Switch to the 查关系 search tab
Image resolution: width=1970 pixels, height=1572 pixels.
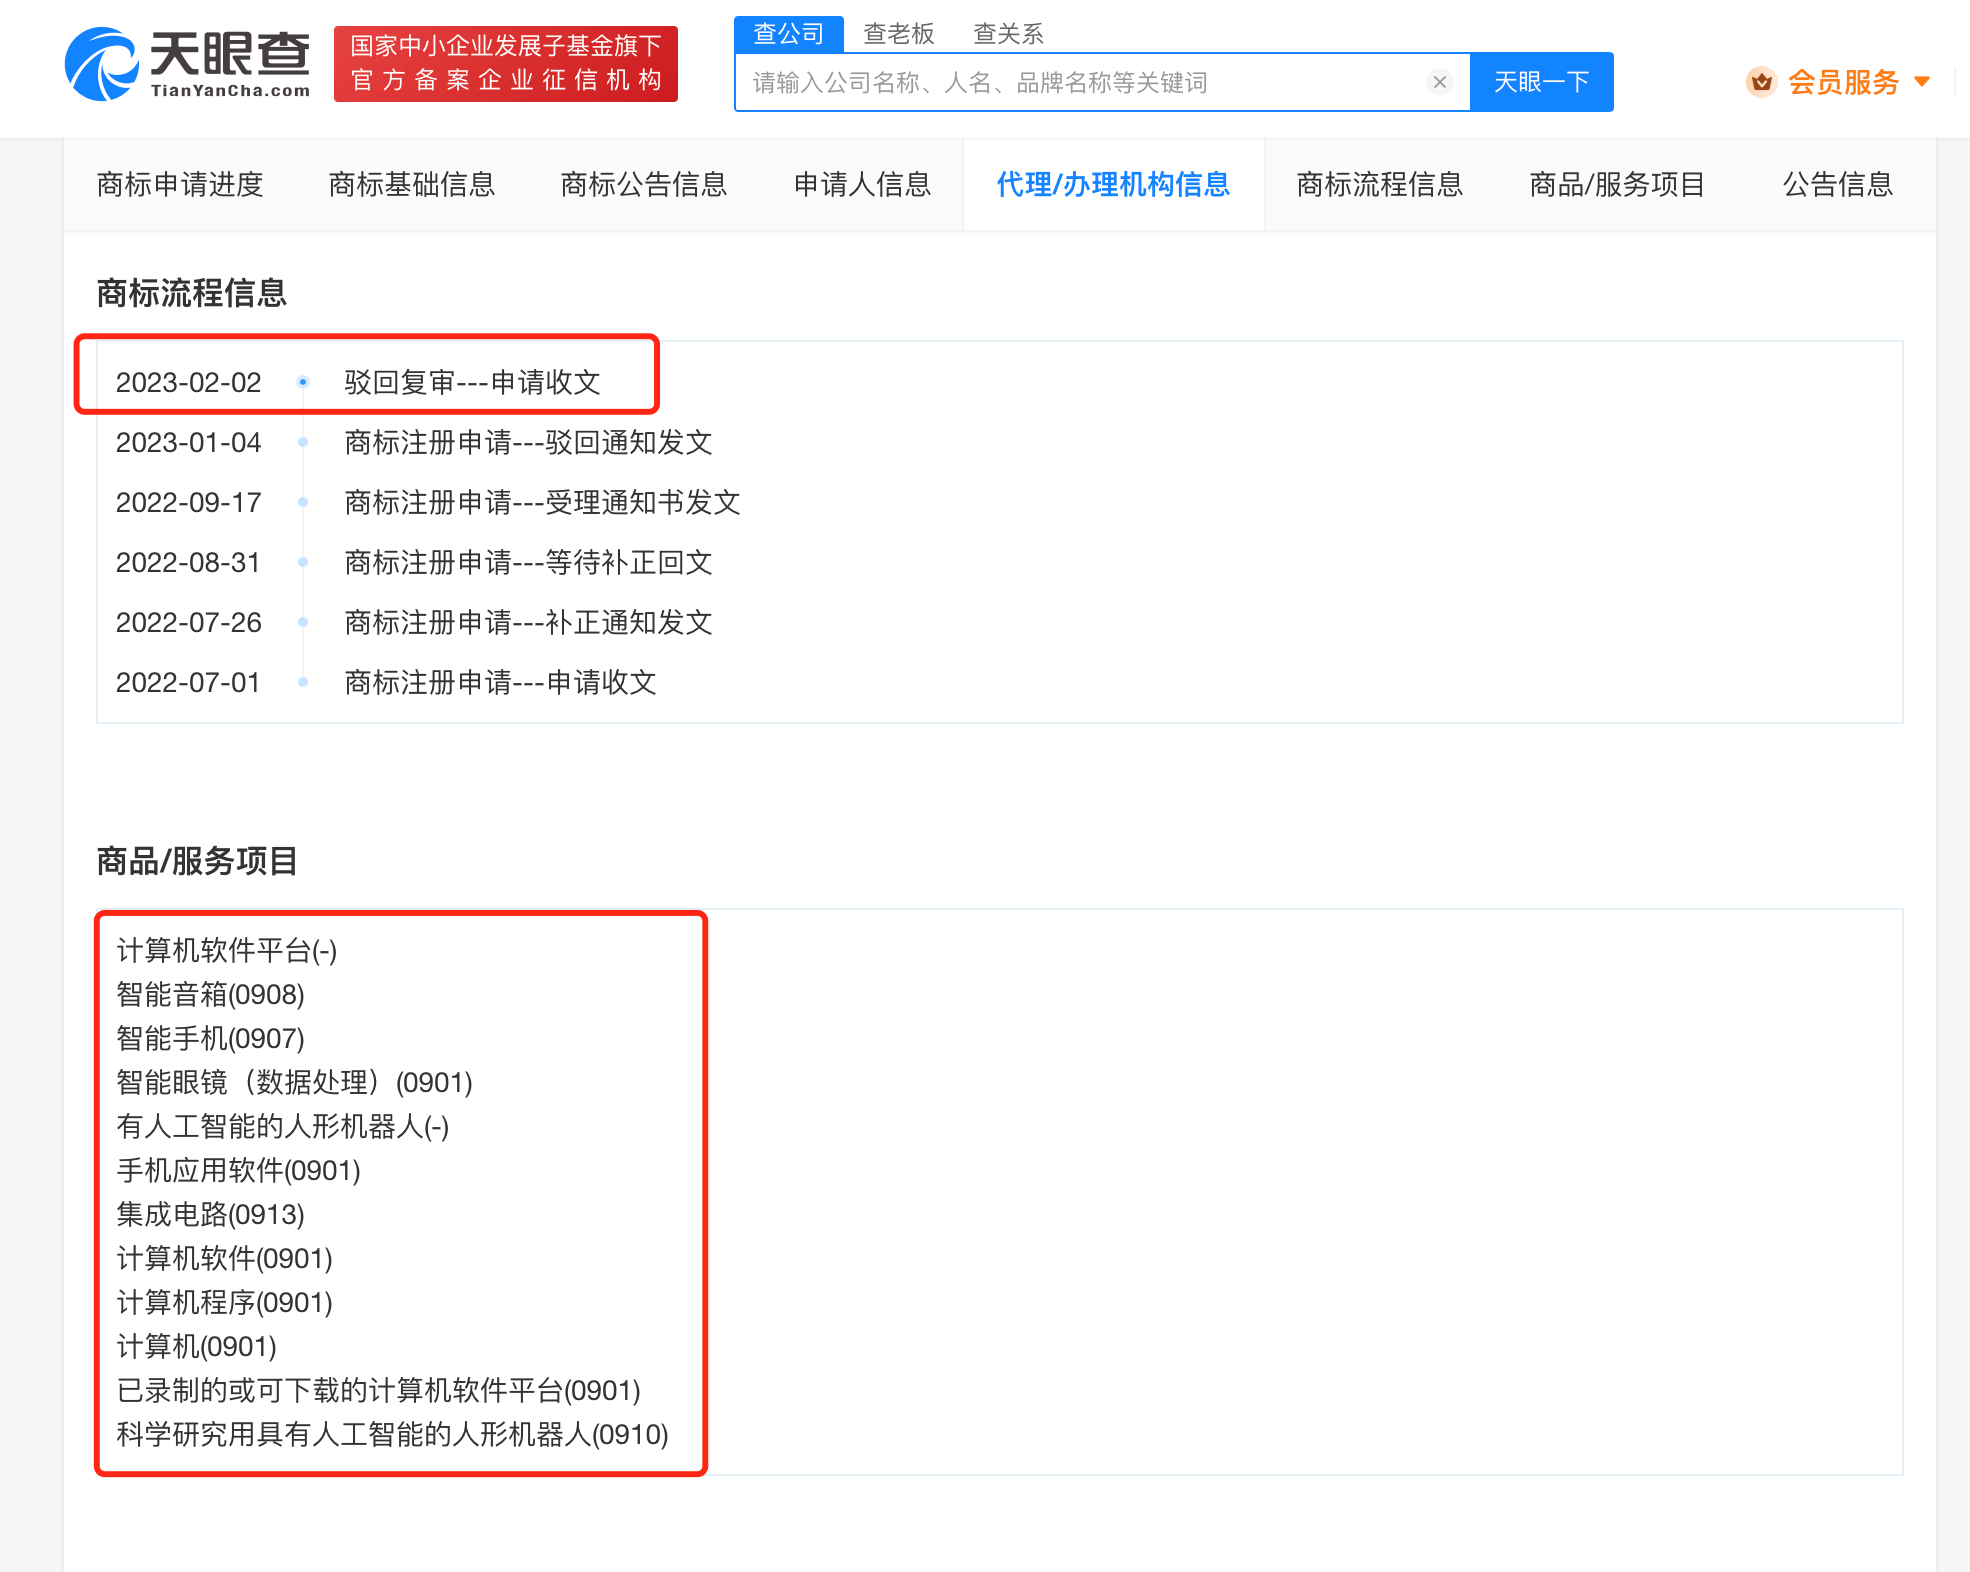tap(1009, 34)
